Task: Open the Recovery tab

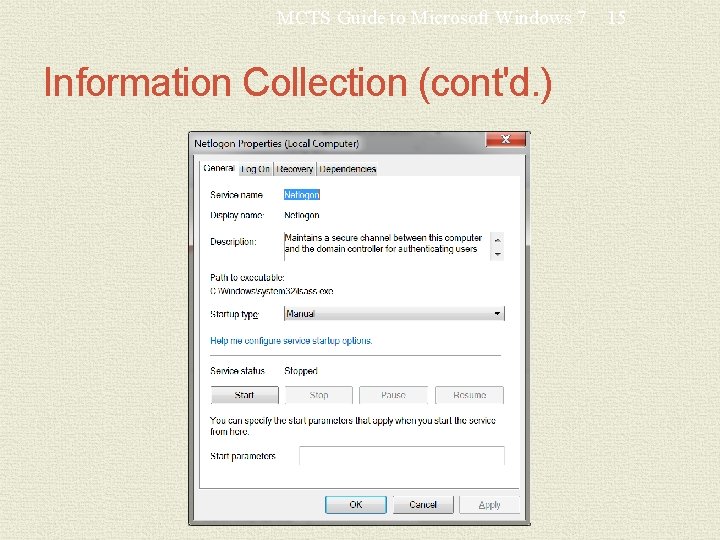Action: tap(295, 169)
